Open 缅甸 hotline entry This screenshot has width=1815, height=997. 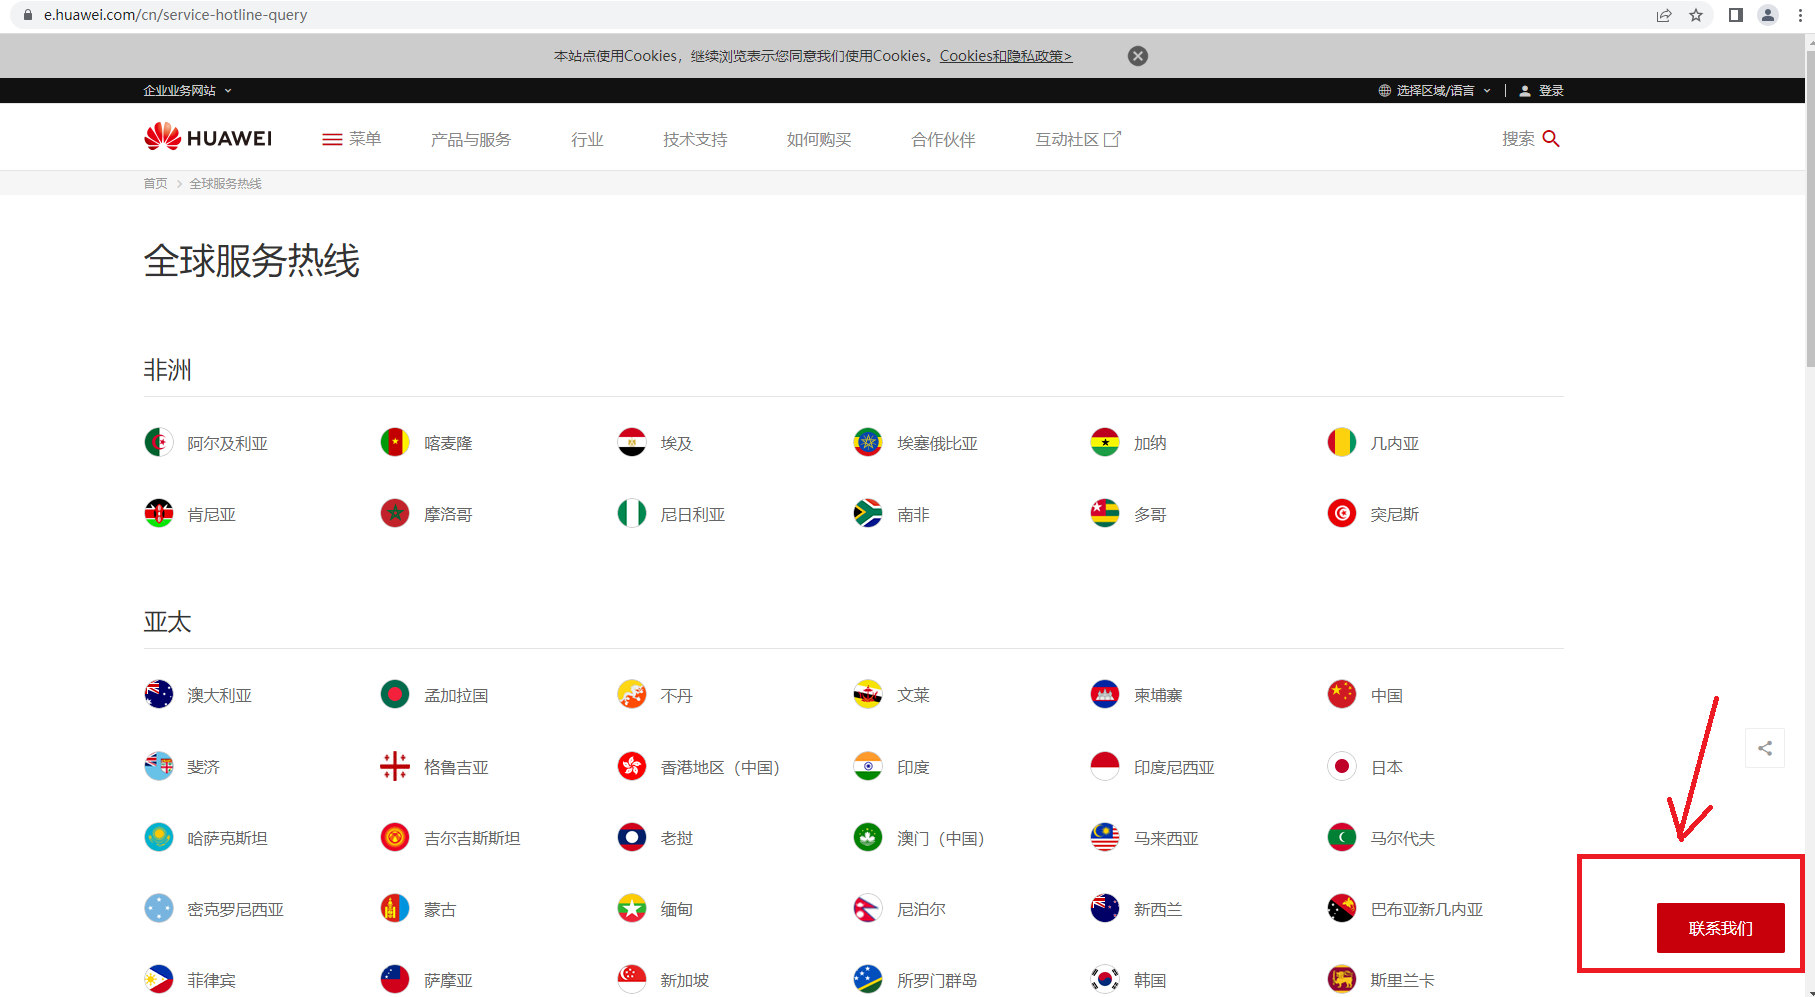click(x=655, y=908)
